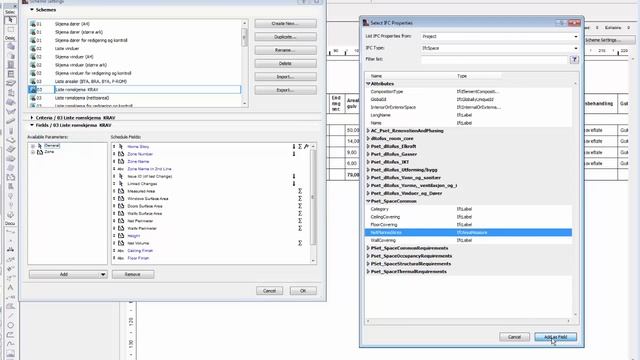This screenshot has height=360, width=640.
Task: Expand Pset_SpaceOccupancyRequirements group
Action: coord(368,256)
